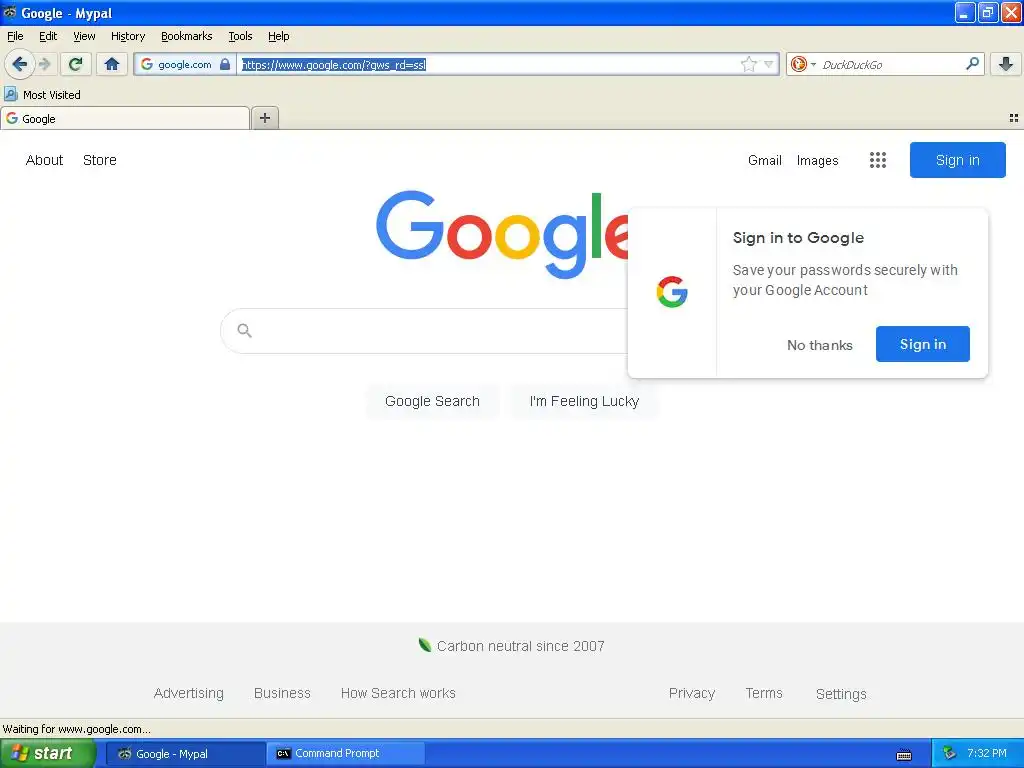Bookmark this page with the star icon

click(x=748, y=64)
